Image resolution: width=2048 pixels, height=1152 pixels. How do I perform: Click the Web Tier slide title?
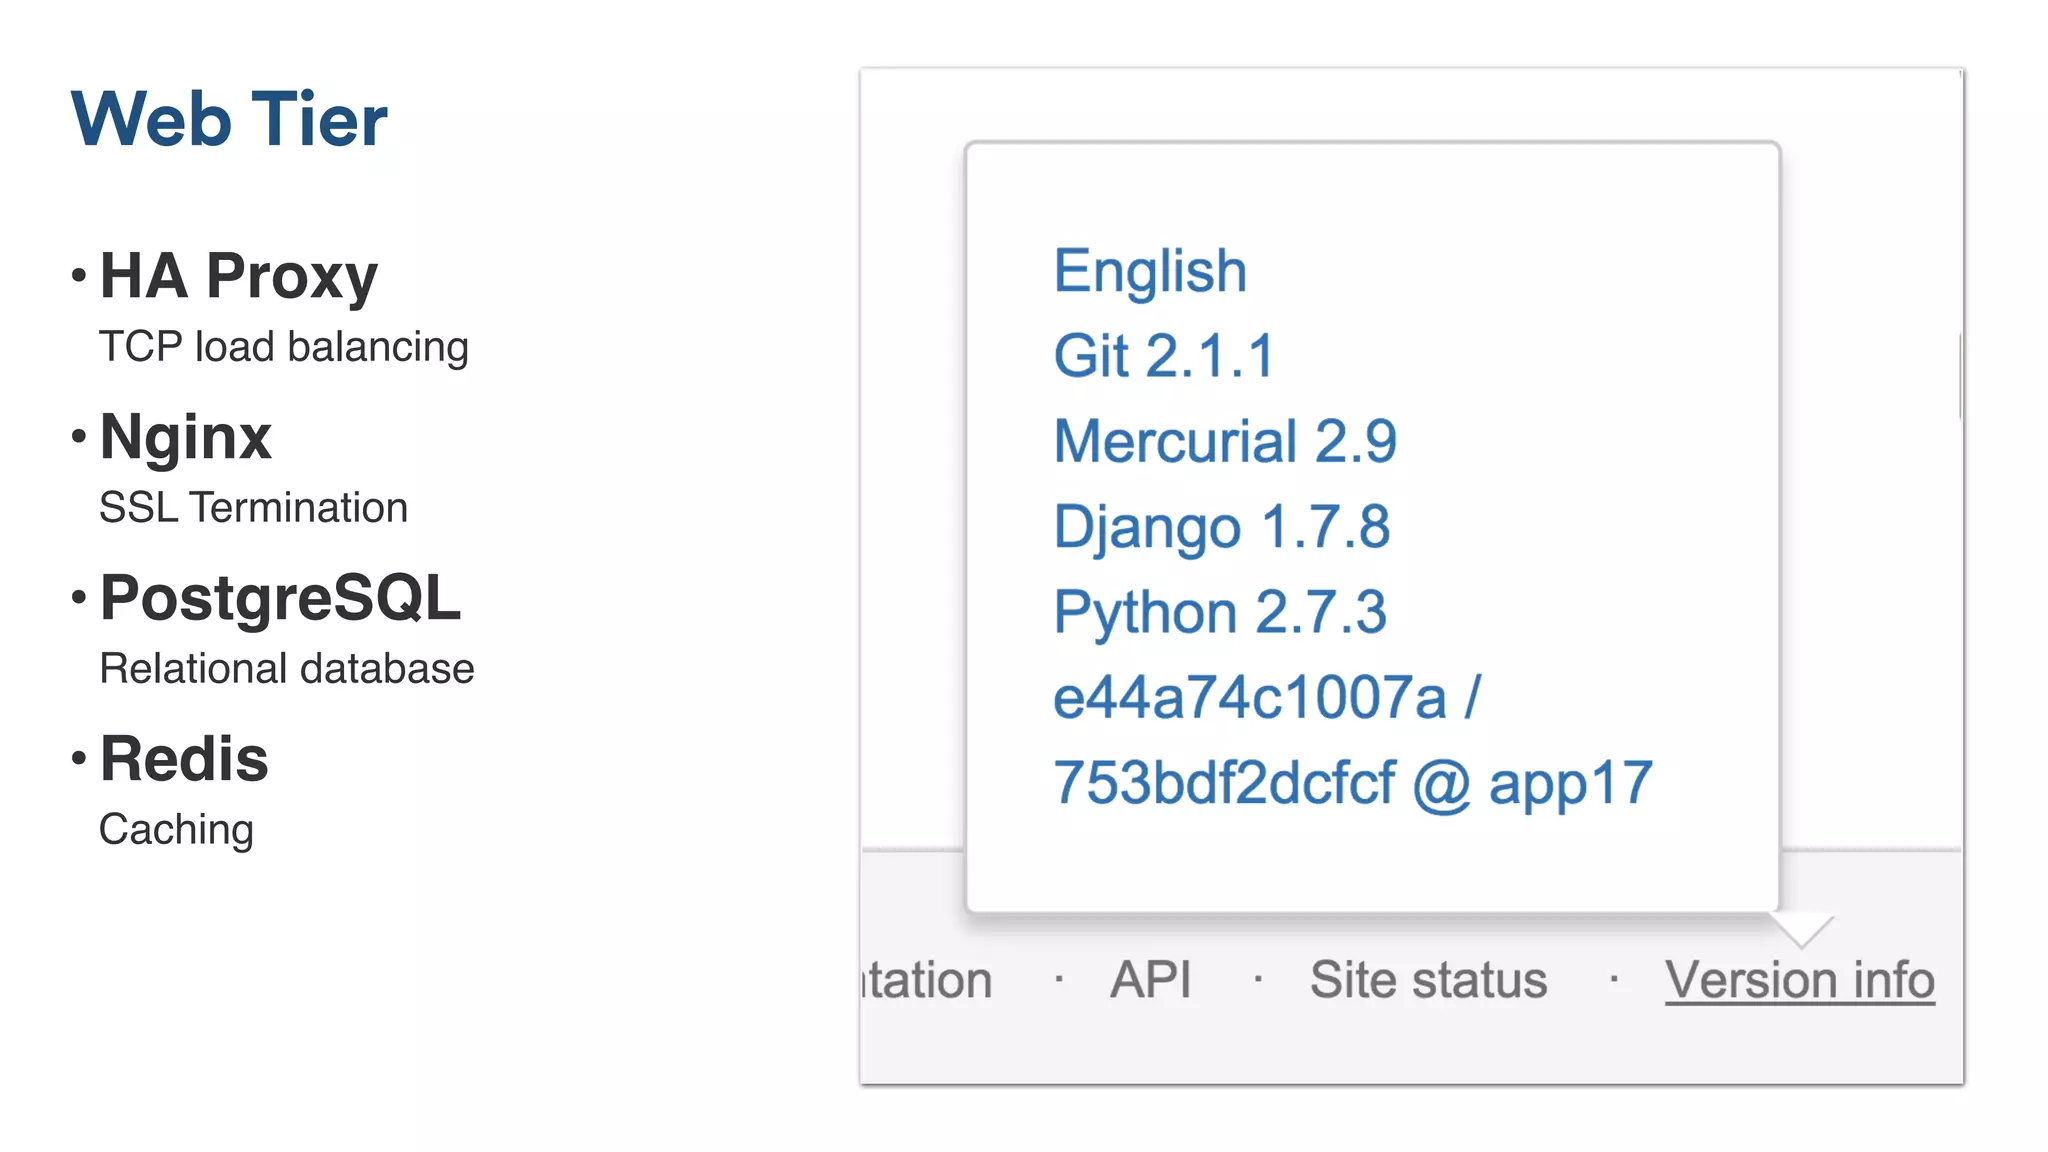229,119
